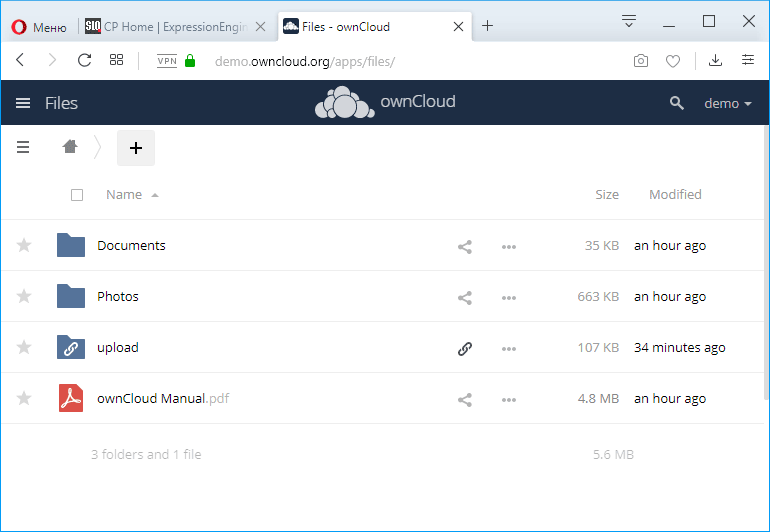Screen dimensions: 770x532
Task: Open more actions for Photos folder
Action: pos(509,298)
